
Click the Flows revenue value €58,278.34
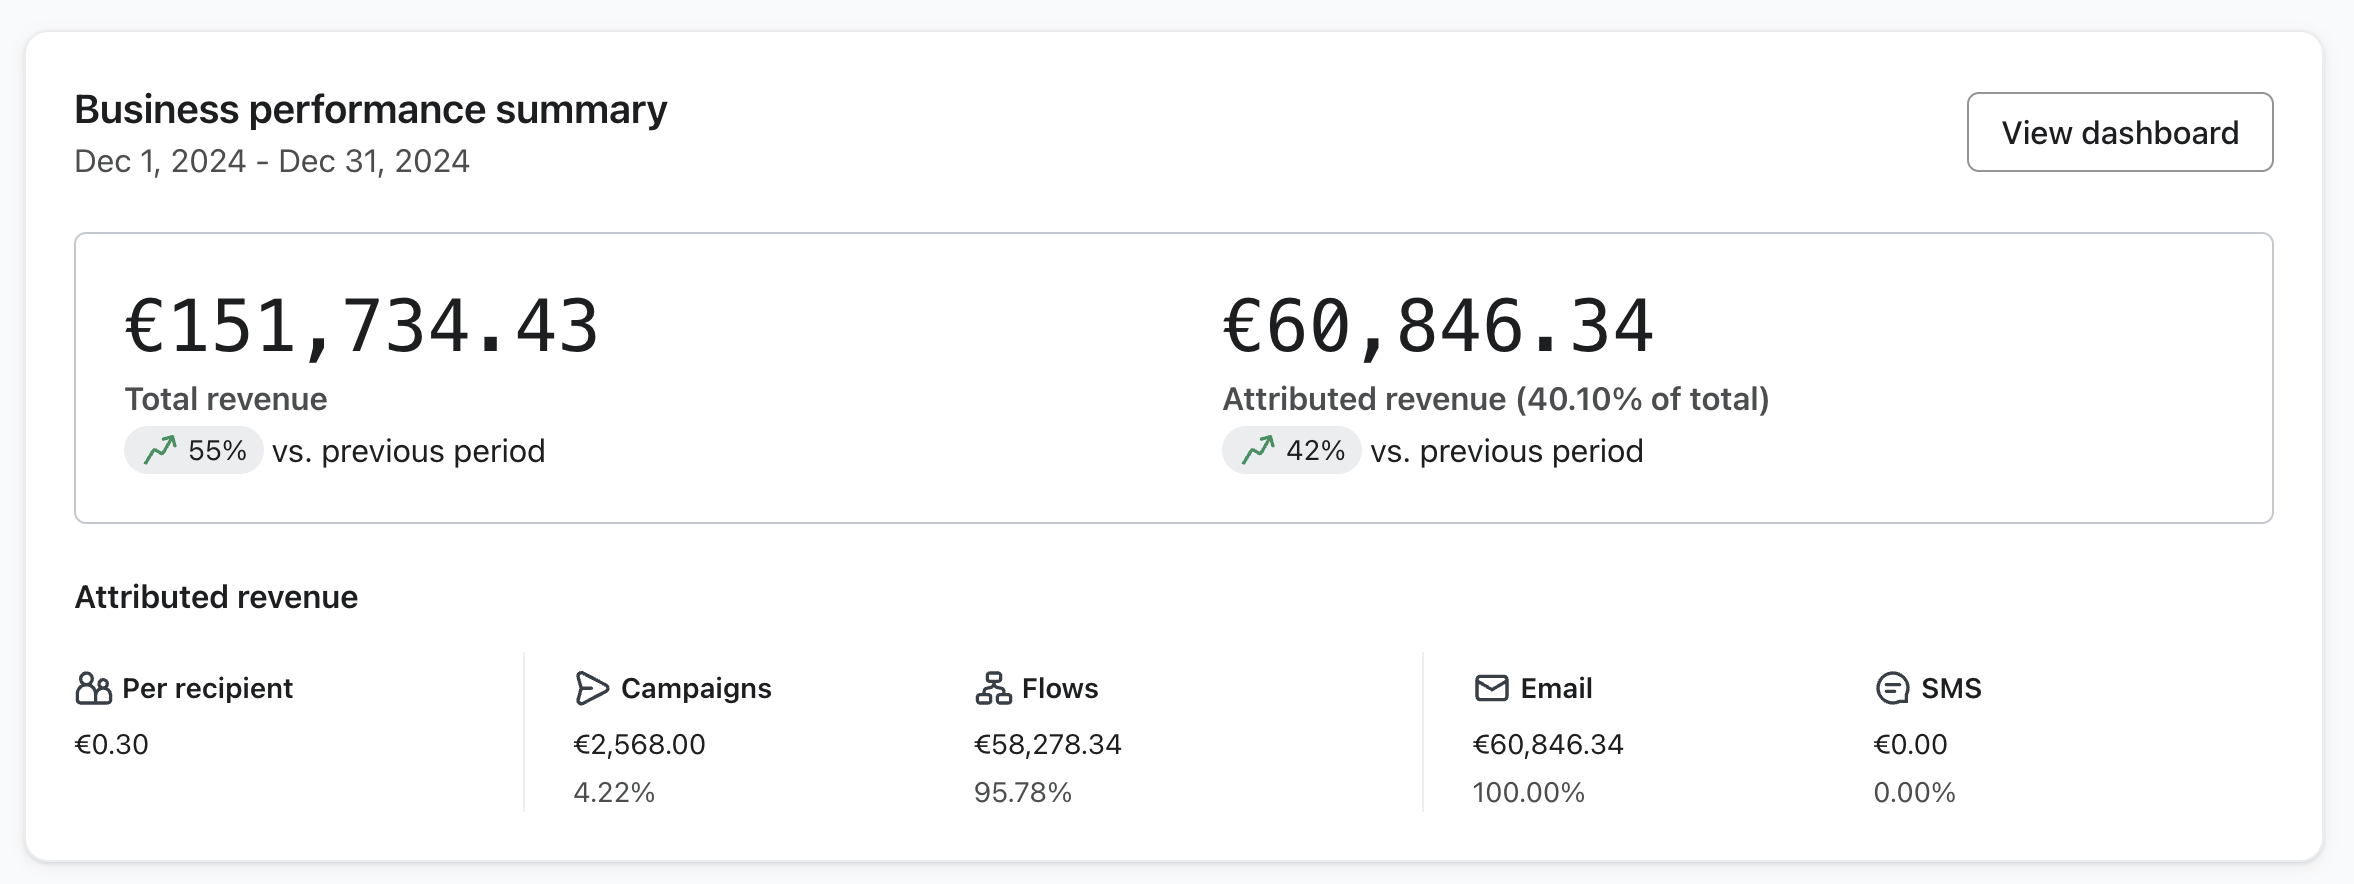(x=1047, y=745)
